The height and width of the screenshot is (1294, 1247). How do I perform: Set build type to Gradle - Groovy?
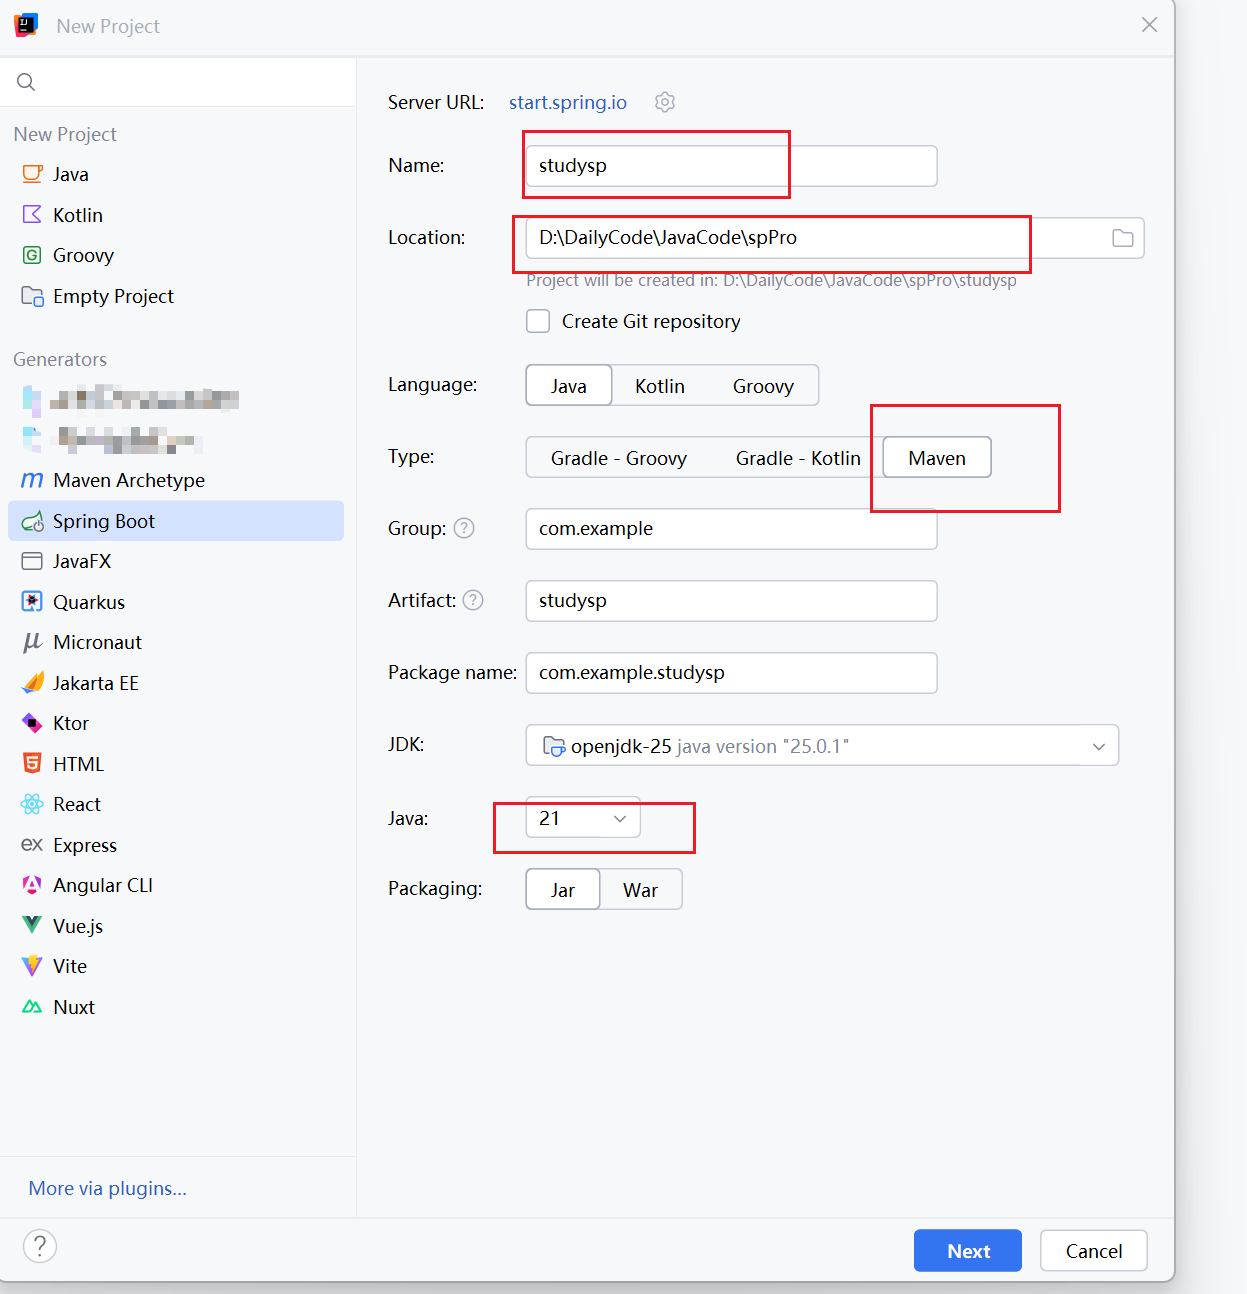click(x=619, y=458)
